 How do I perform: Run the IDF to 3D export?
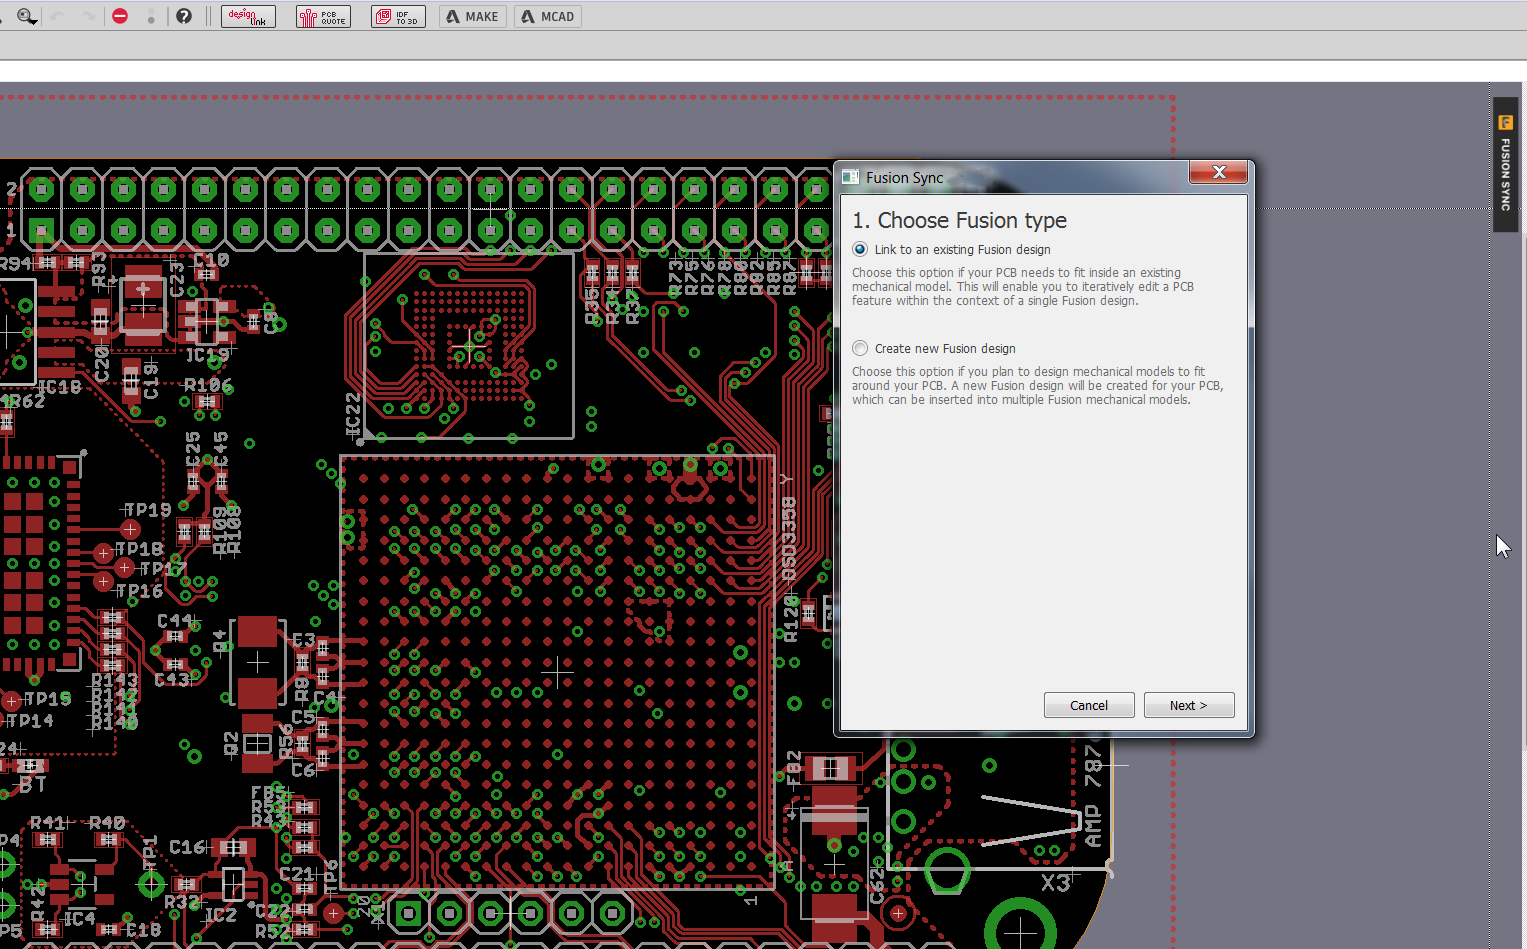tap(398, 17)
